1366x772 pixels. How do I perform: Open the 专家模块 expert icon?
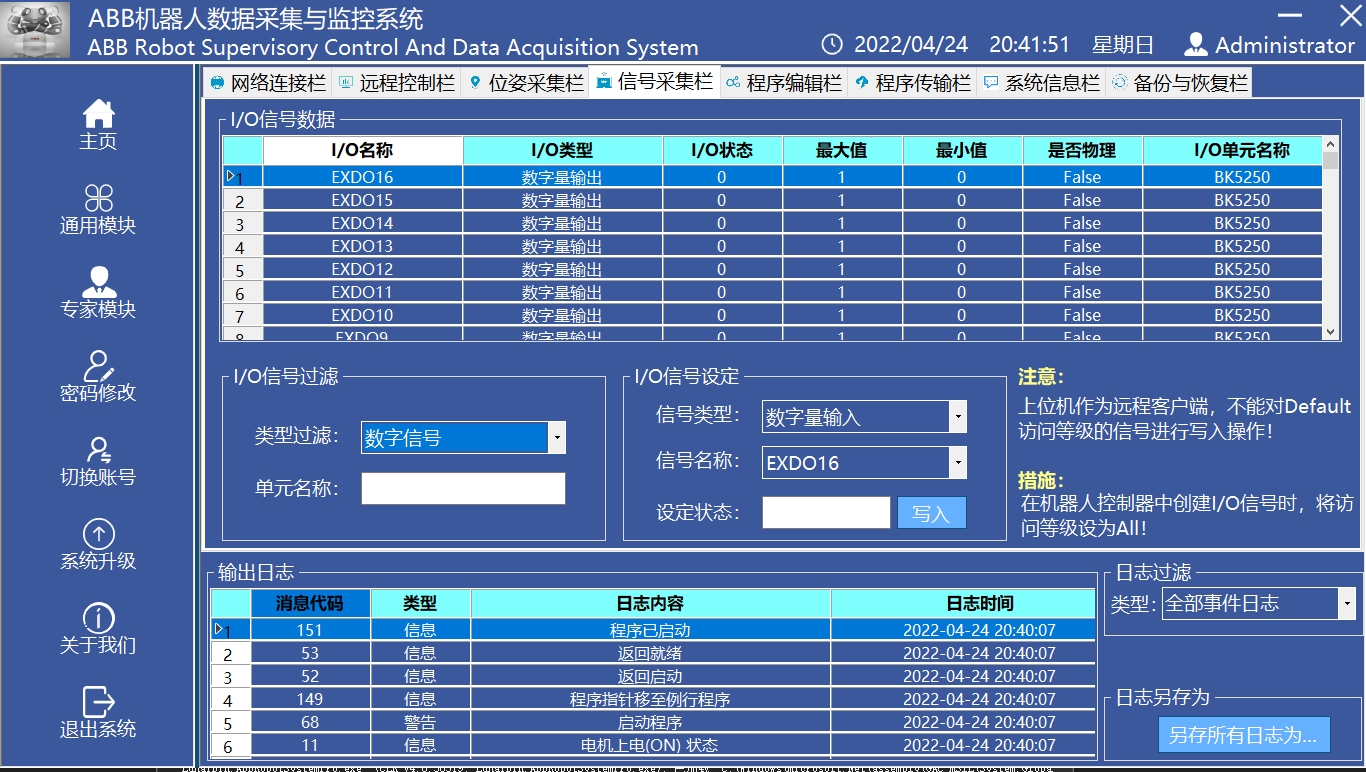98,281
